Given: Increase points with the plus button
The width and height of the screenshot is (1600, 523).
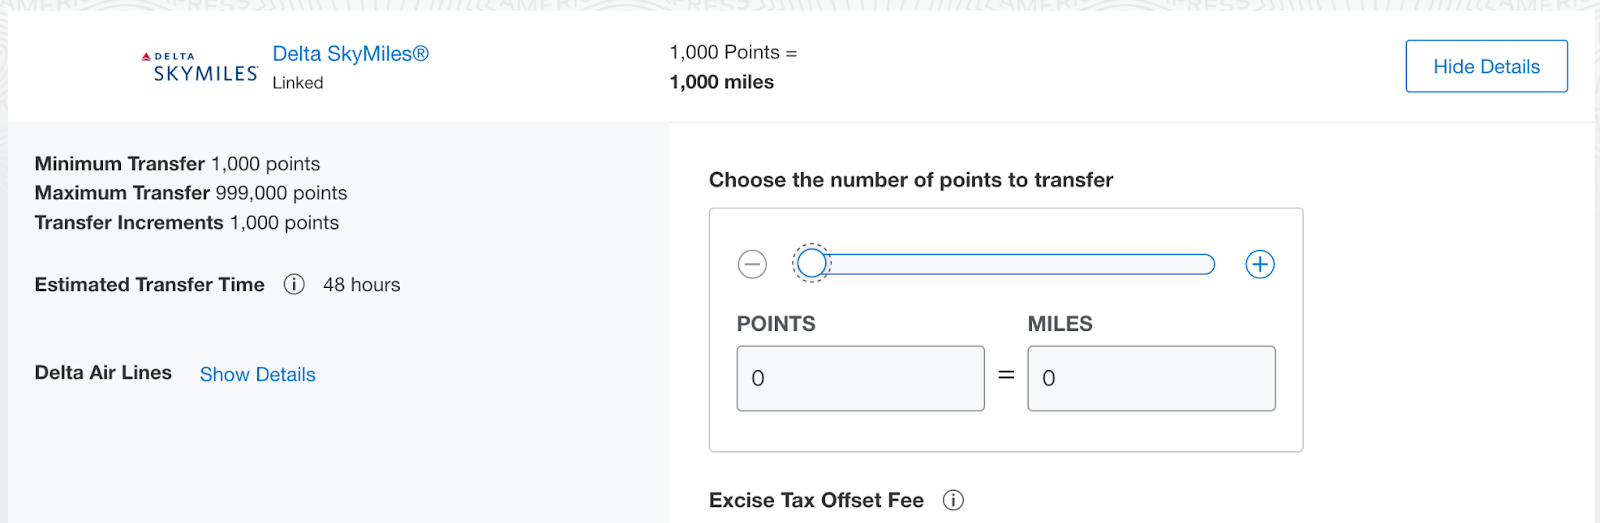Looking at the screenshot, I should point(1260,264).
